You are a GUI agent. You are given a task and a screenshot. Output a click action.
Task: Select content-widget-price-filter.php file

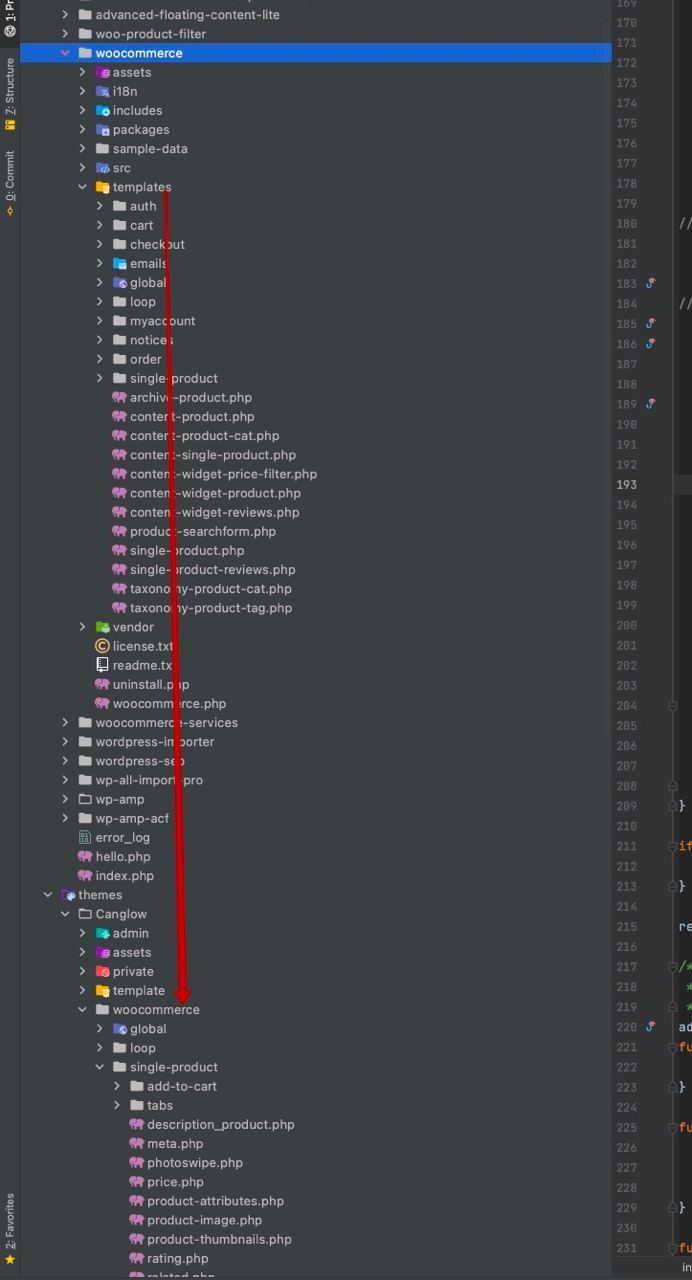tap(223, 474)
